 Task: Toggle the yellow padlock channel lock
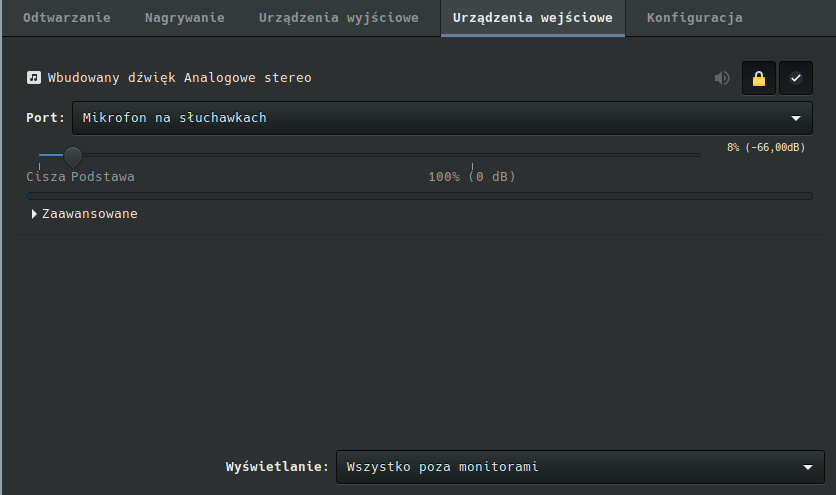coord(759,78)
